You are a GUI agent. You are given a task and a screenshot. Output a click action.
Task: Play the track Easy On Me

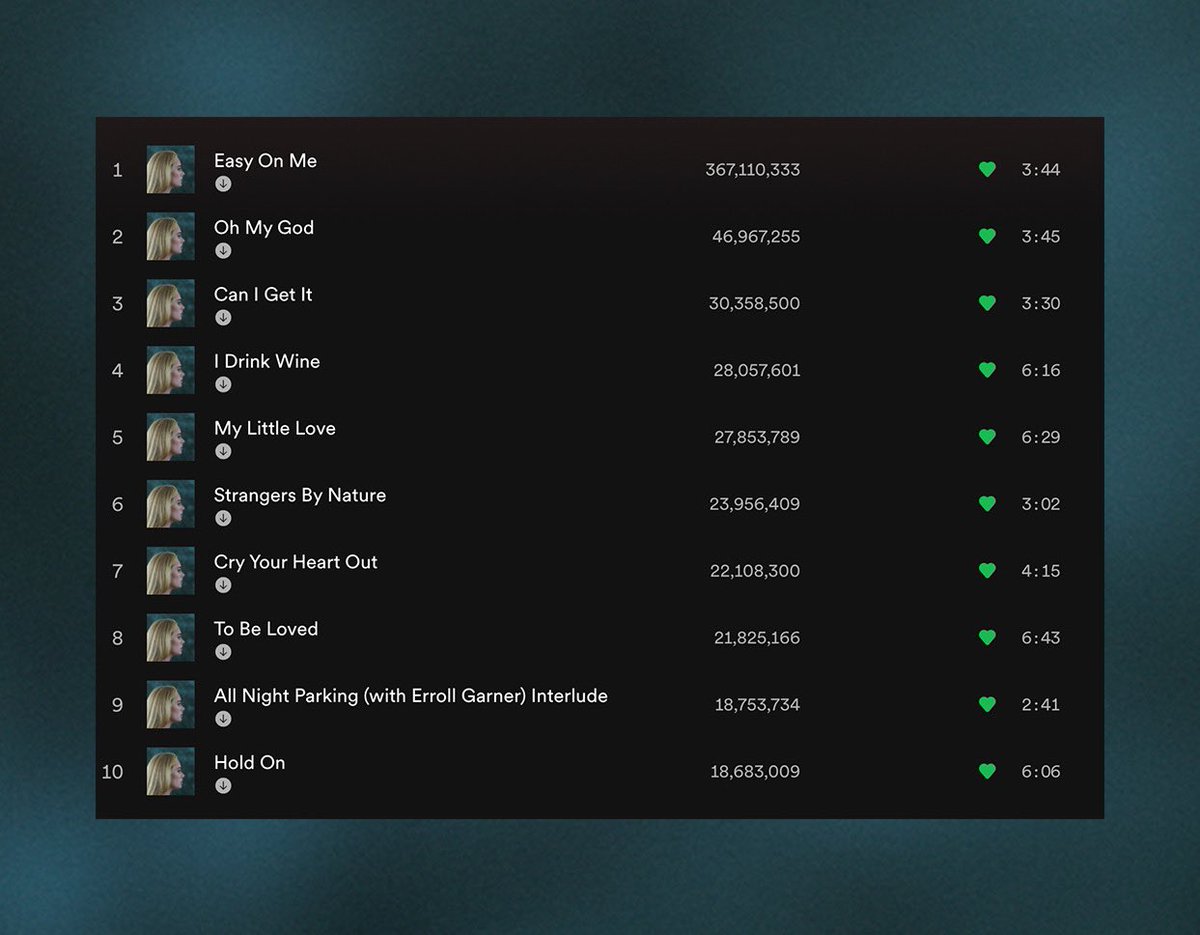(265, 161)
